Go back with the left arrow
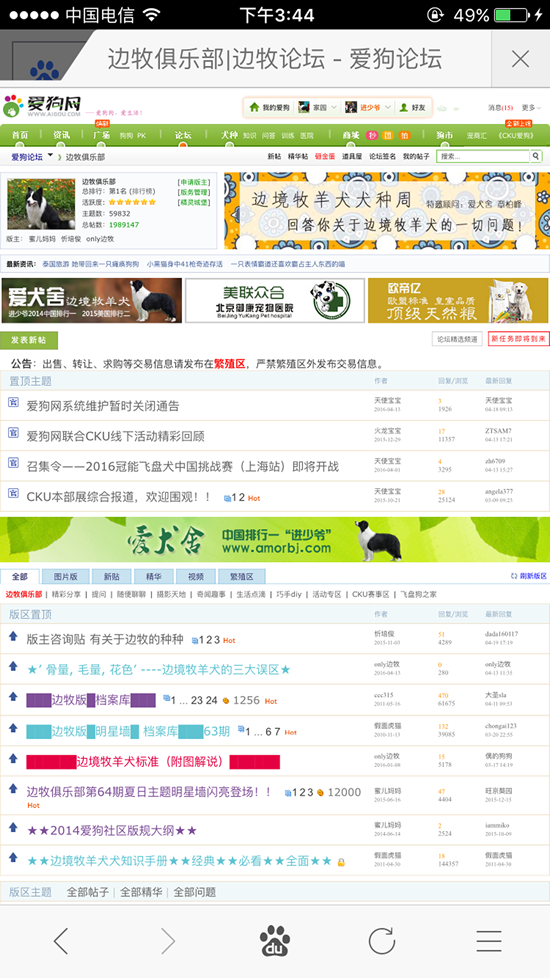This screenshot has width=550, height=978. (x=60, y=941)
